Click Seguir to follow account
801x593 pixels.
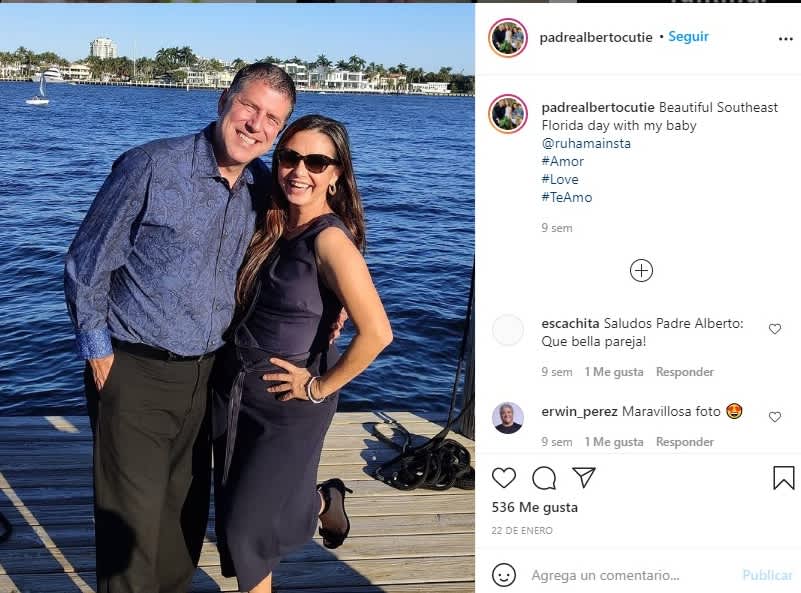(x=688, y=37)
